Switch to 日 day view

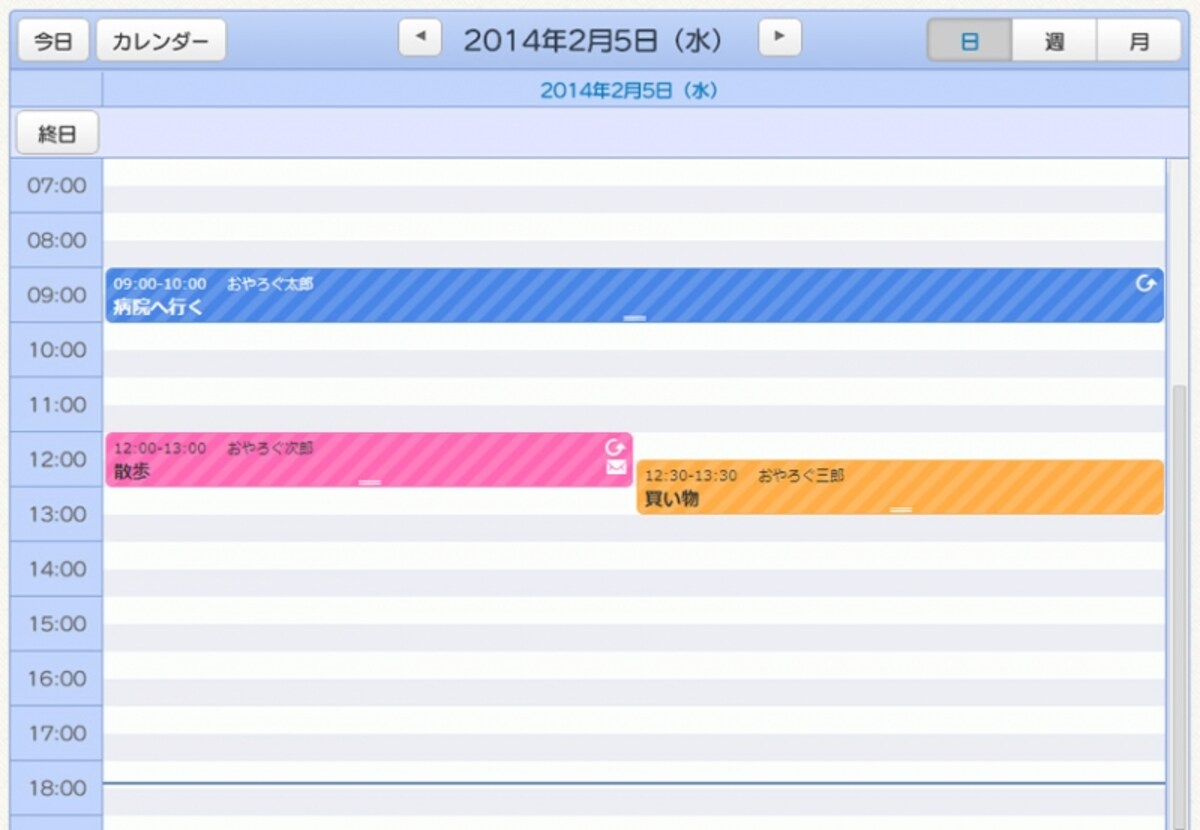click(969, 41)
